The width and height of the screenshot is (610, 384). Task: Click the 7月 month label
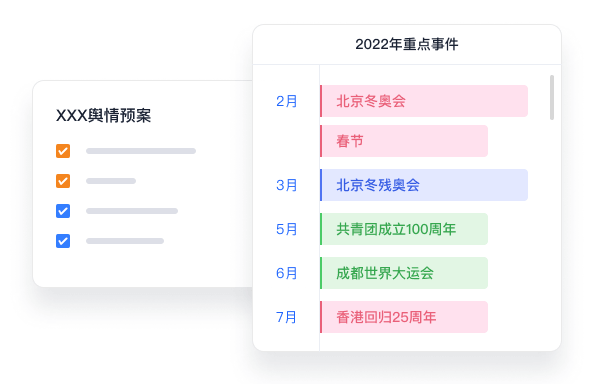(x=287, y=317)
